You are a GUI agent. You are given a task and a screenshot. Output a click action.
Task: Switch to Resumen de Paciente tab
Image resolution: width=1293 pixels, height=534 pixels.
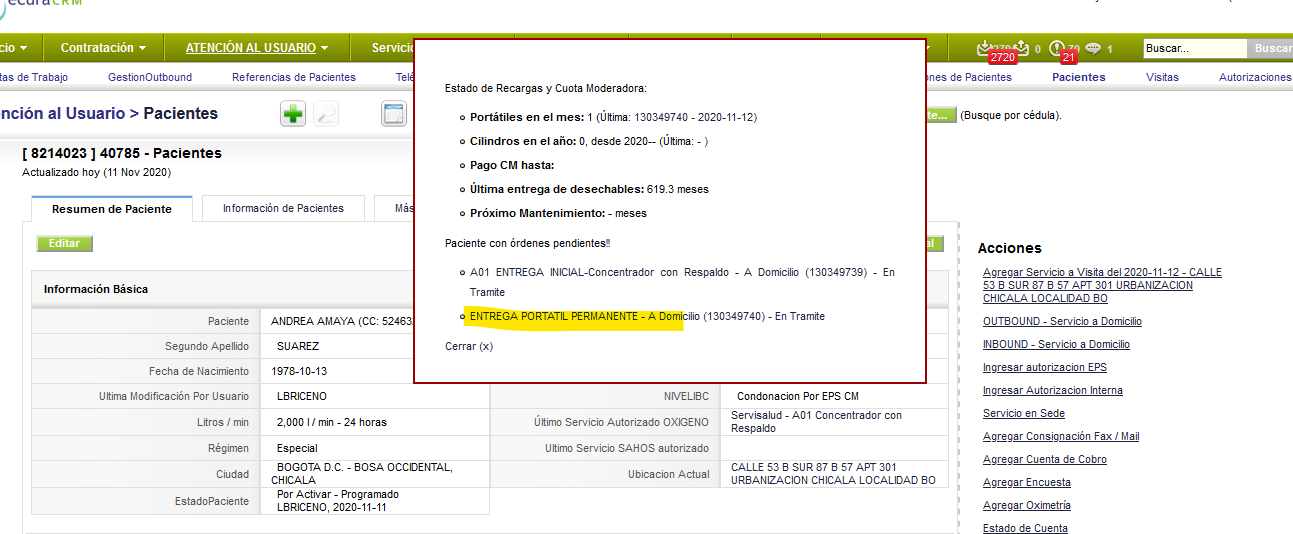point(112,209)
